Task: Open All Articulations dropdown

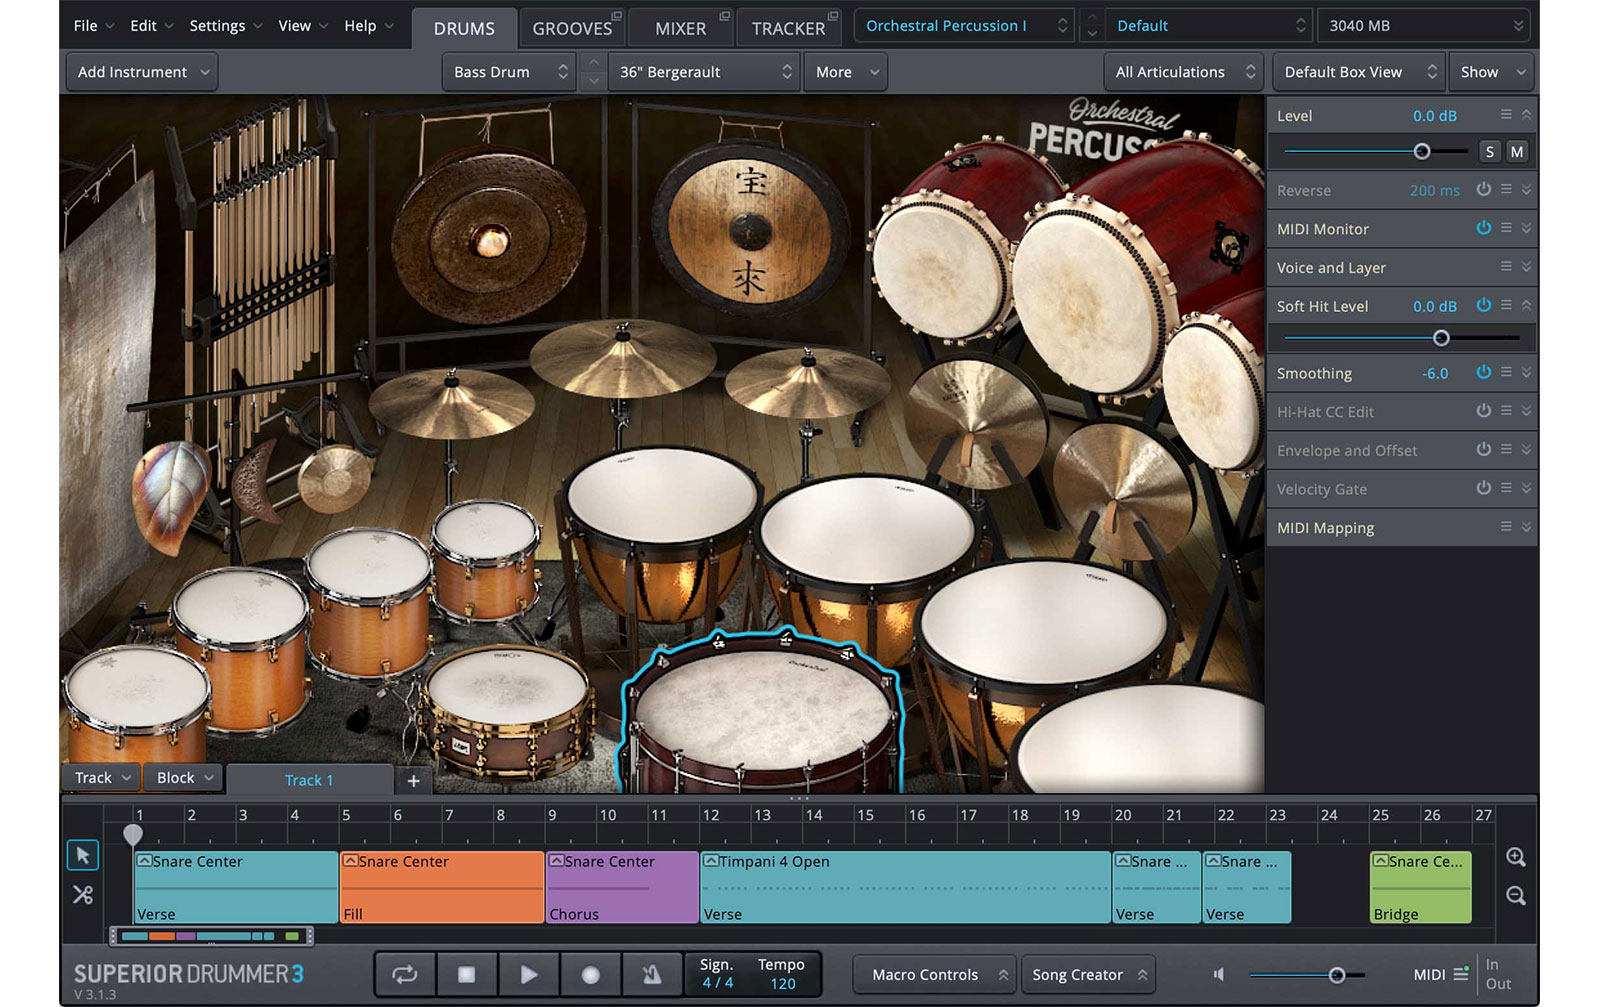Action: click(x=1183, y=72)
